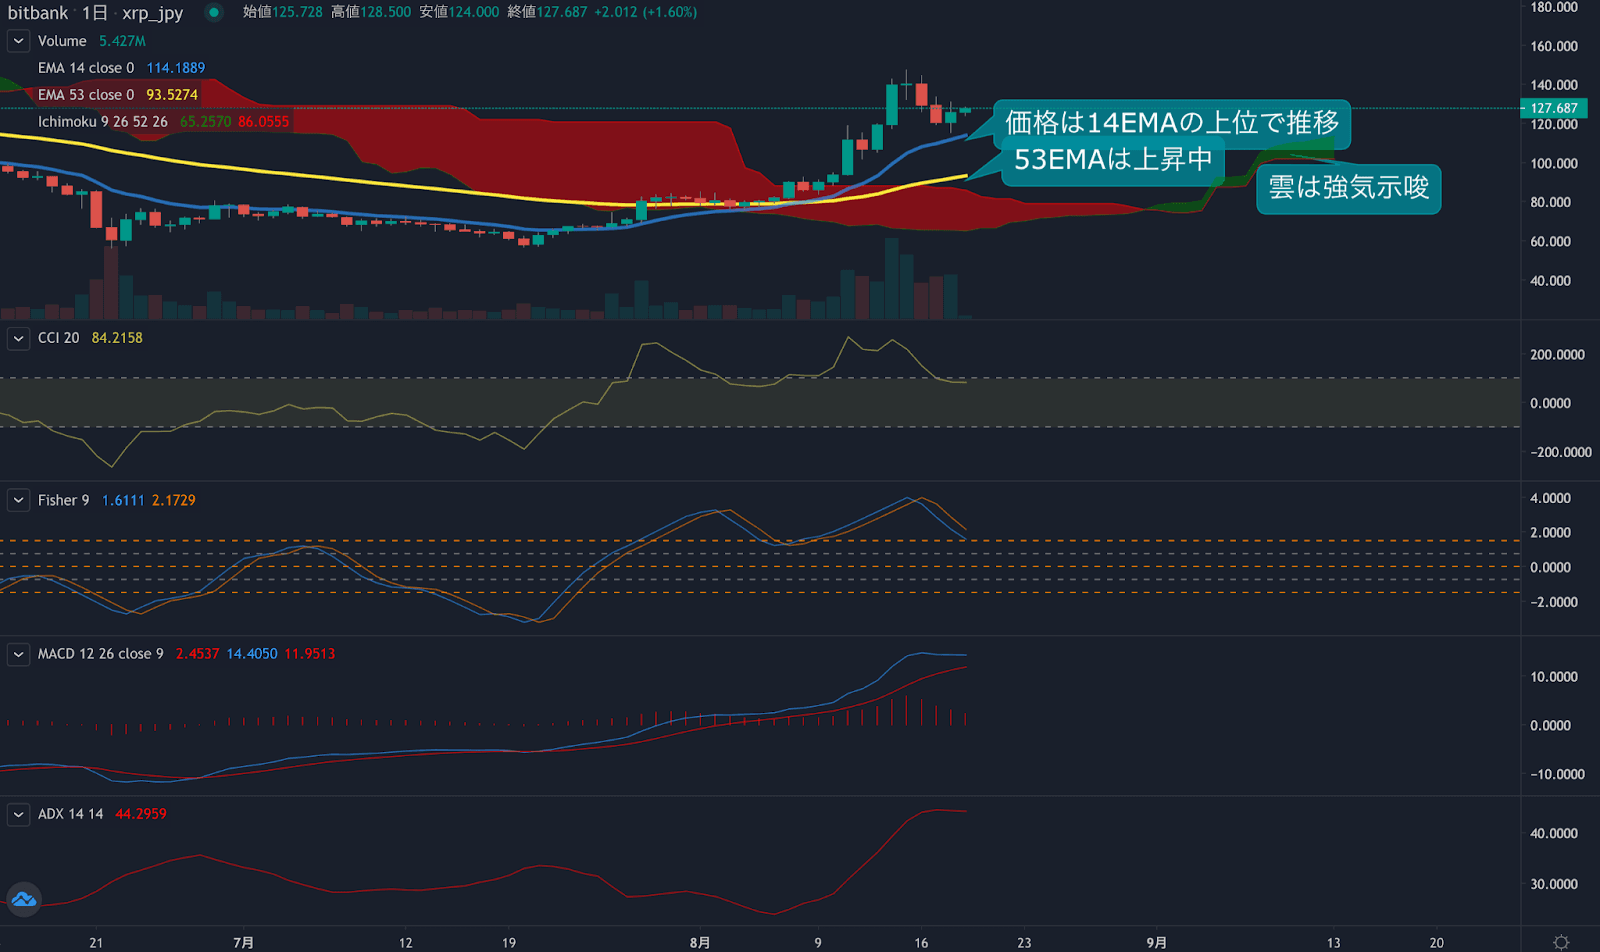
Task: Click the TradingView cloud logo icon
Action: (x=23, y=900)
